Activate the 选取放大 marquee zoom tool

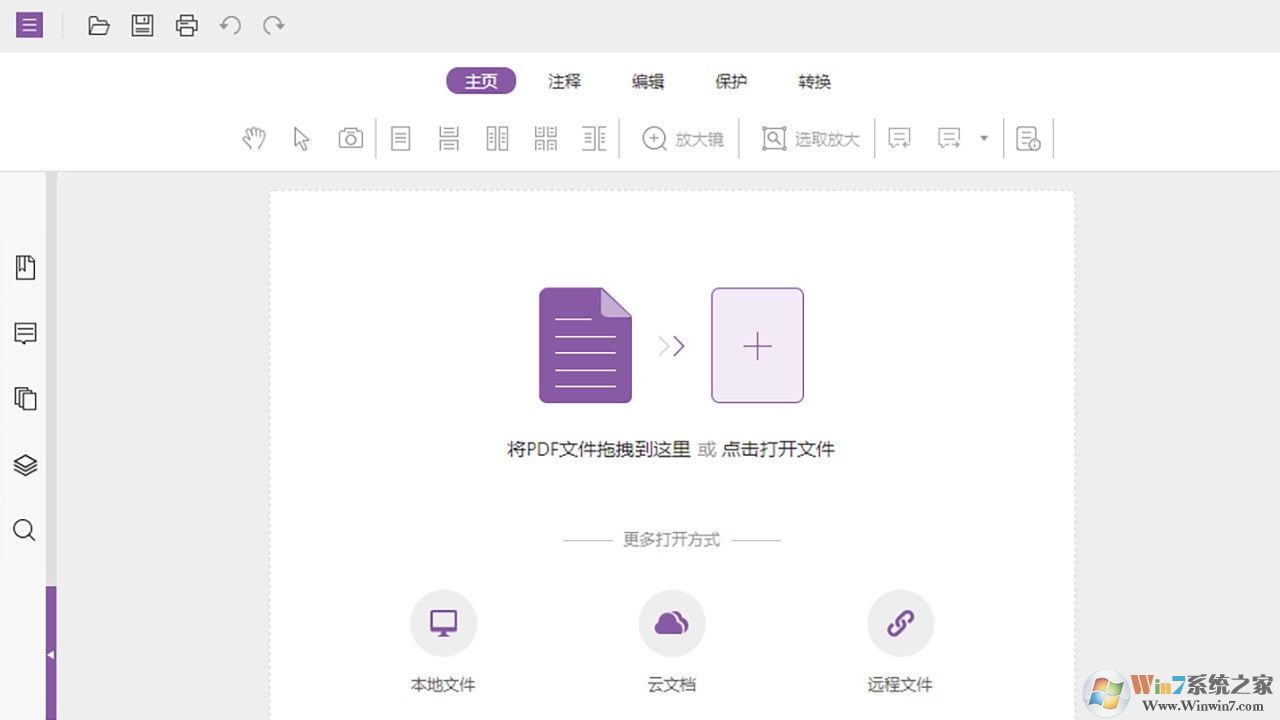809,138
